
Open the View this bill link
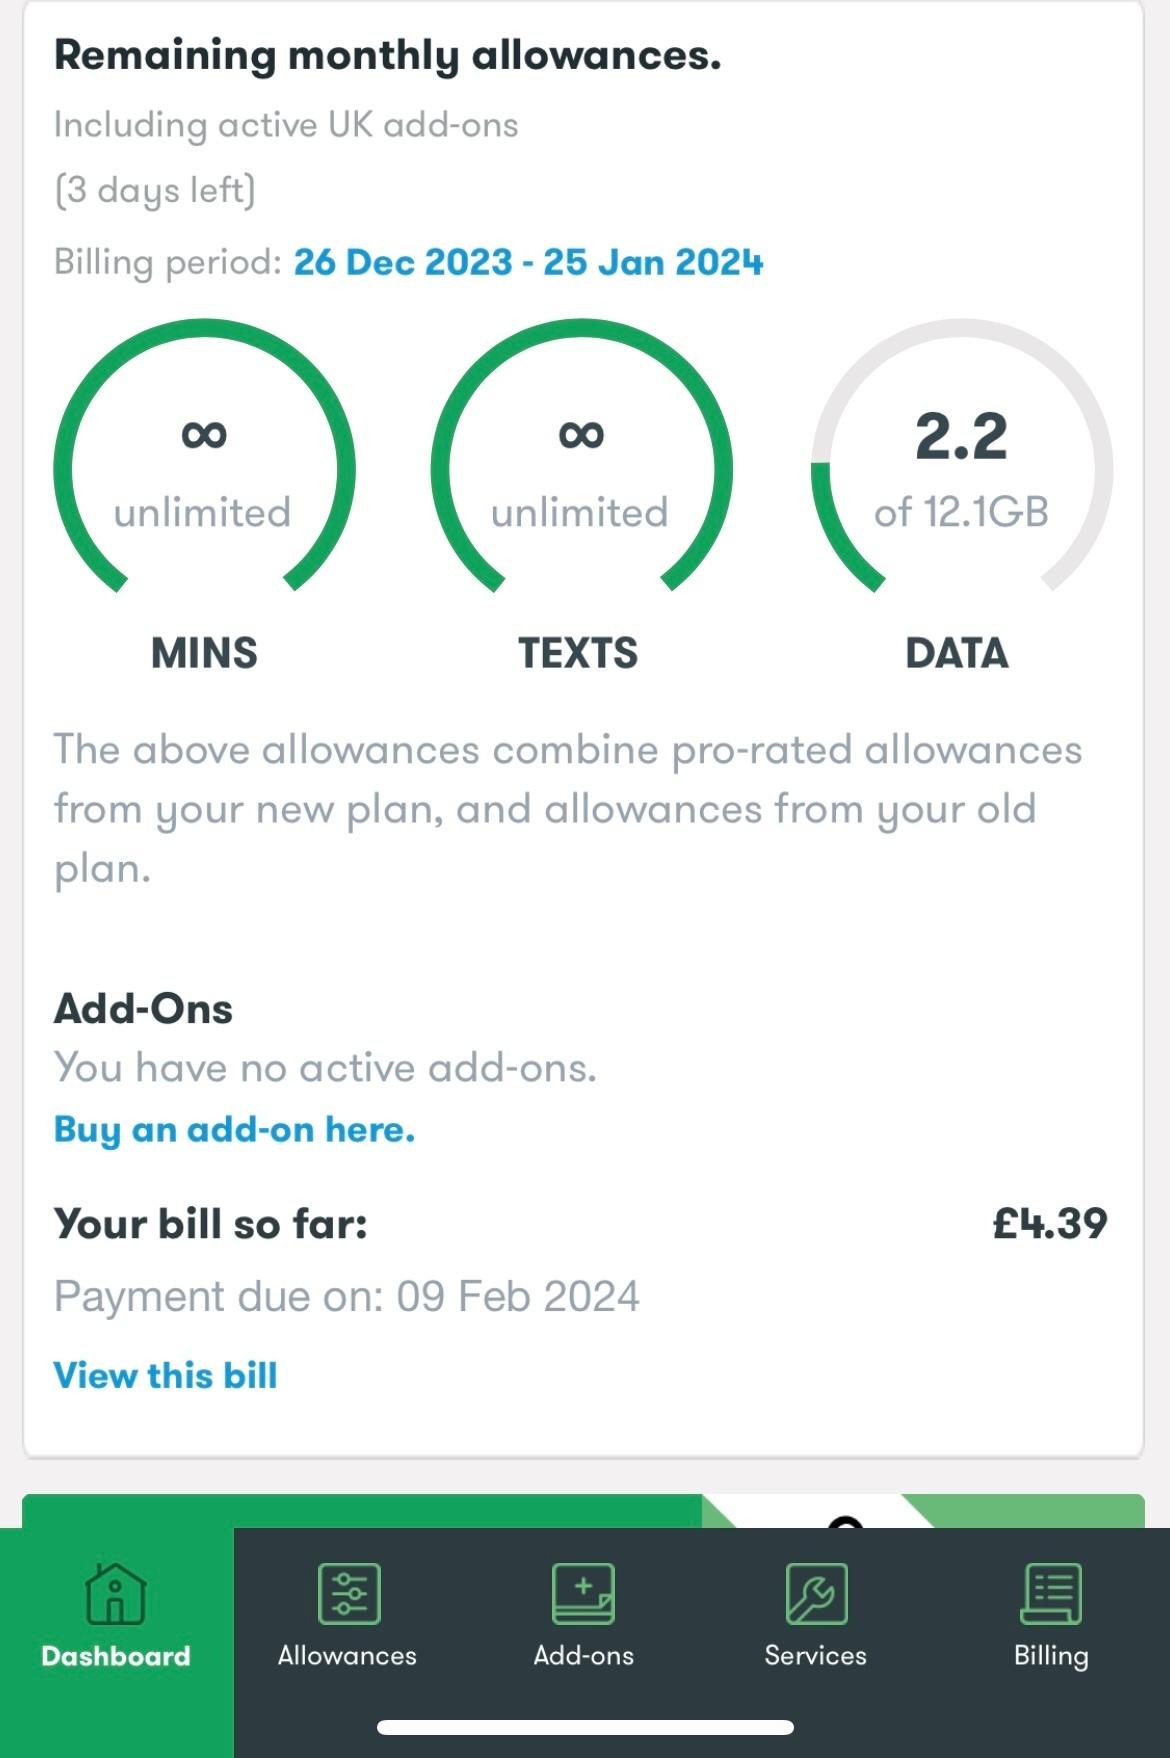pos(165,1375)
